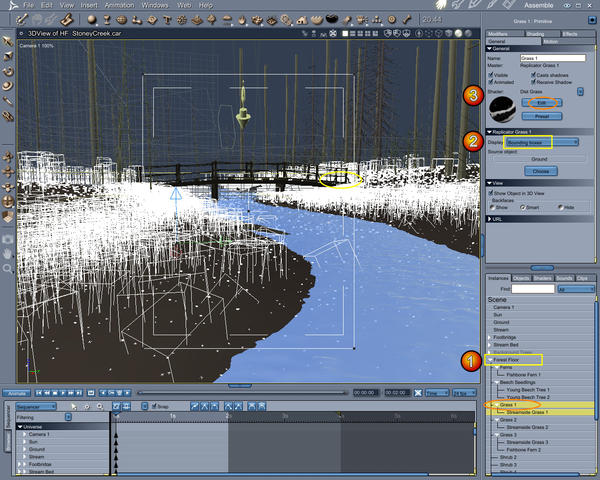Open the 24 fps frame rate dropdown

[x=465, y=393]
